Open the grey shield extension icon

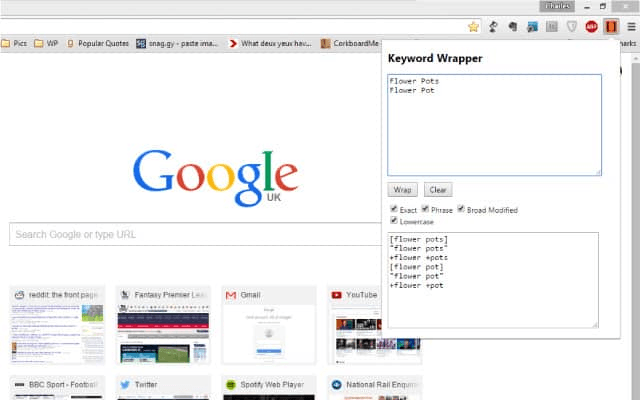tap(571, 27)
